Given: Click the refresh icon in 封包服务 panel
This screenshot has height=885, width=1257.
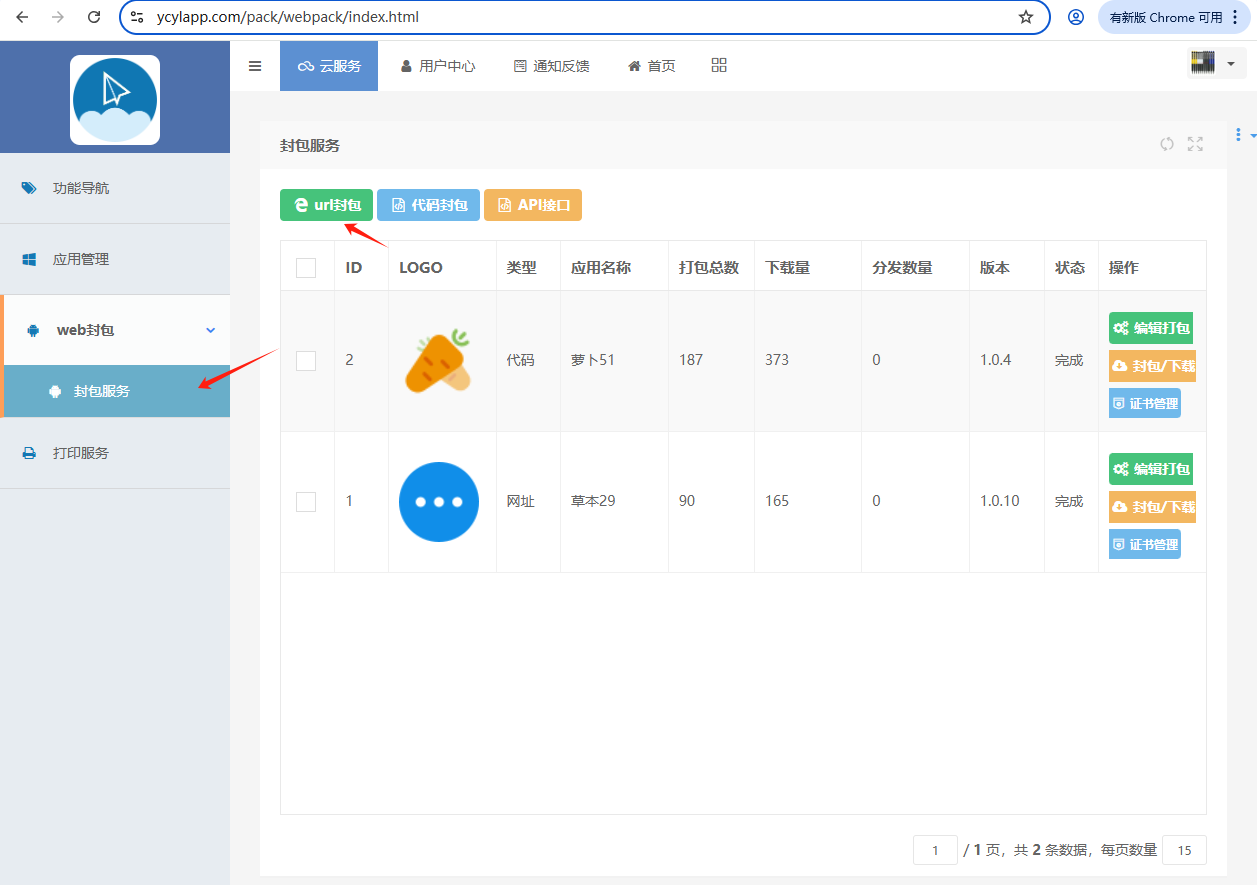Looking at the screenshot, I should click(1167, 144).
